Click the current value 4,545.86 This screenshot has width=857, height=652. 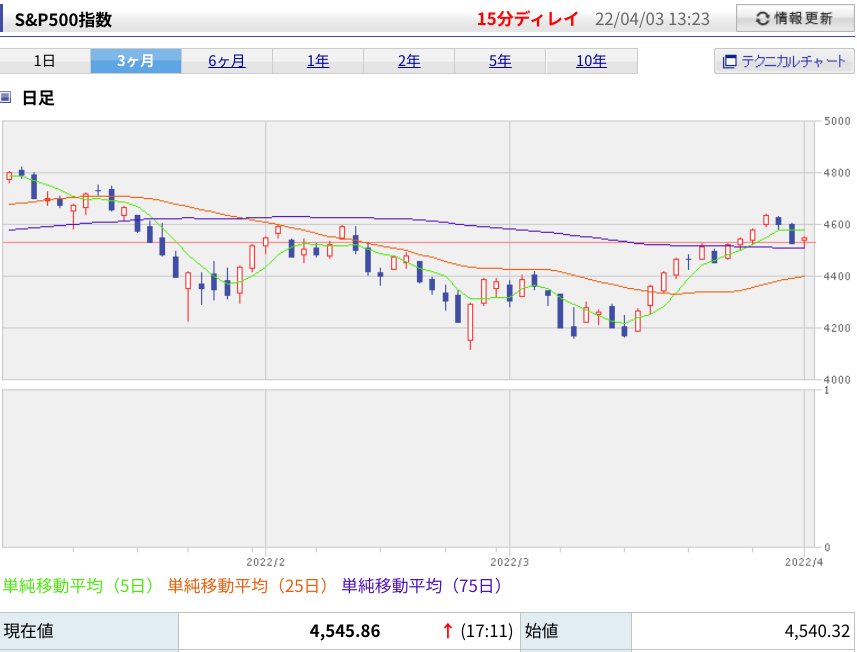pyautogui.click(x=345, y=631)
